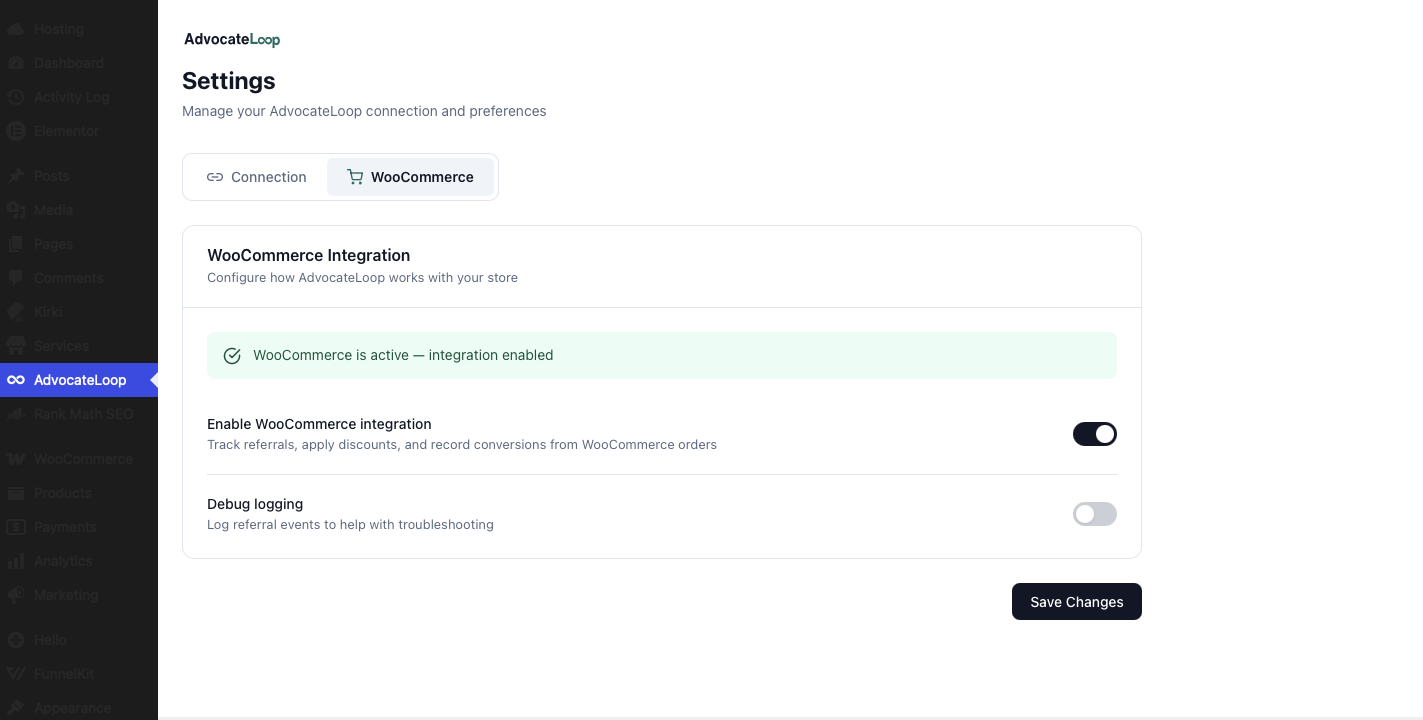
Task: Click the Pages icon in sidebar
Action: click(x=16, y=244)
